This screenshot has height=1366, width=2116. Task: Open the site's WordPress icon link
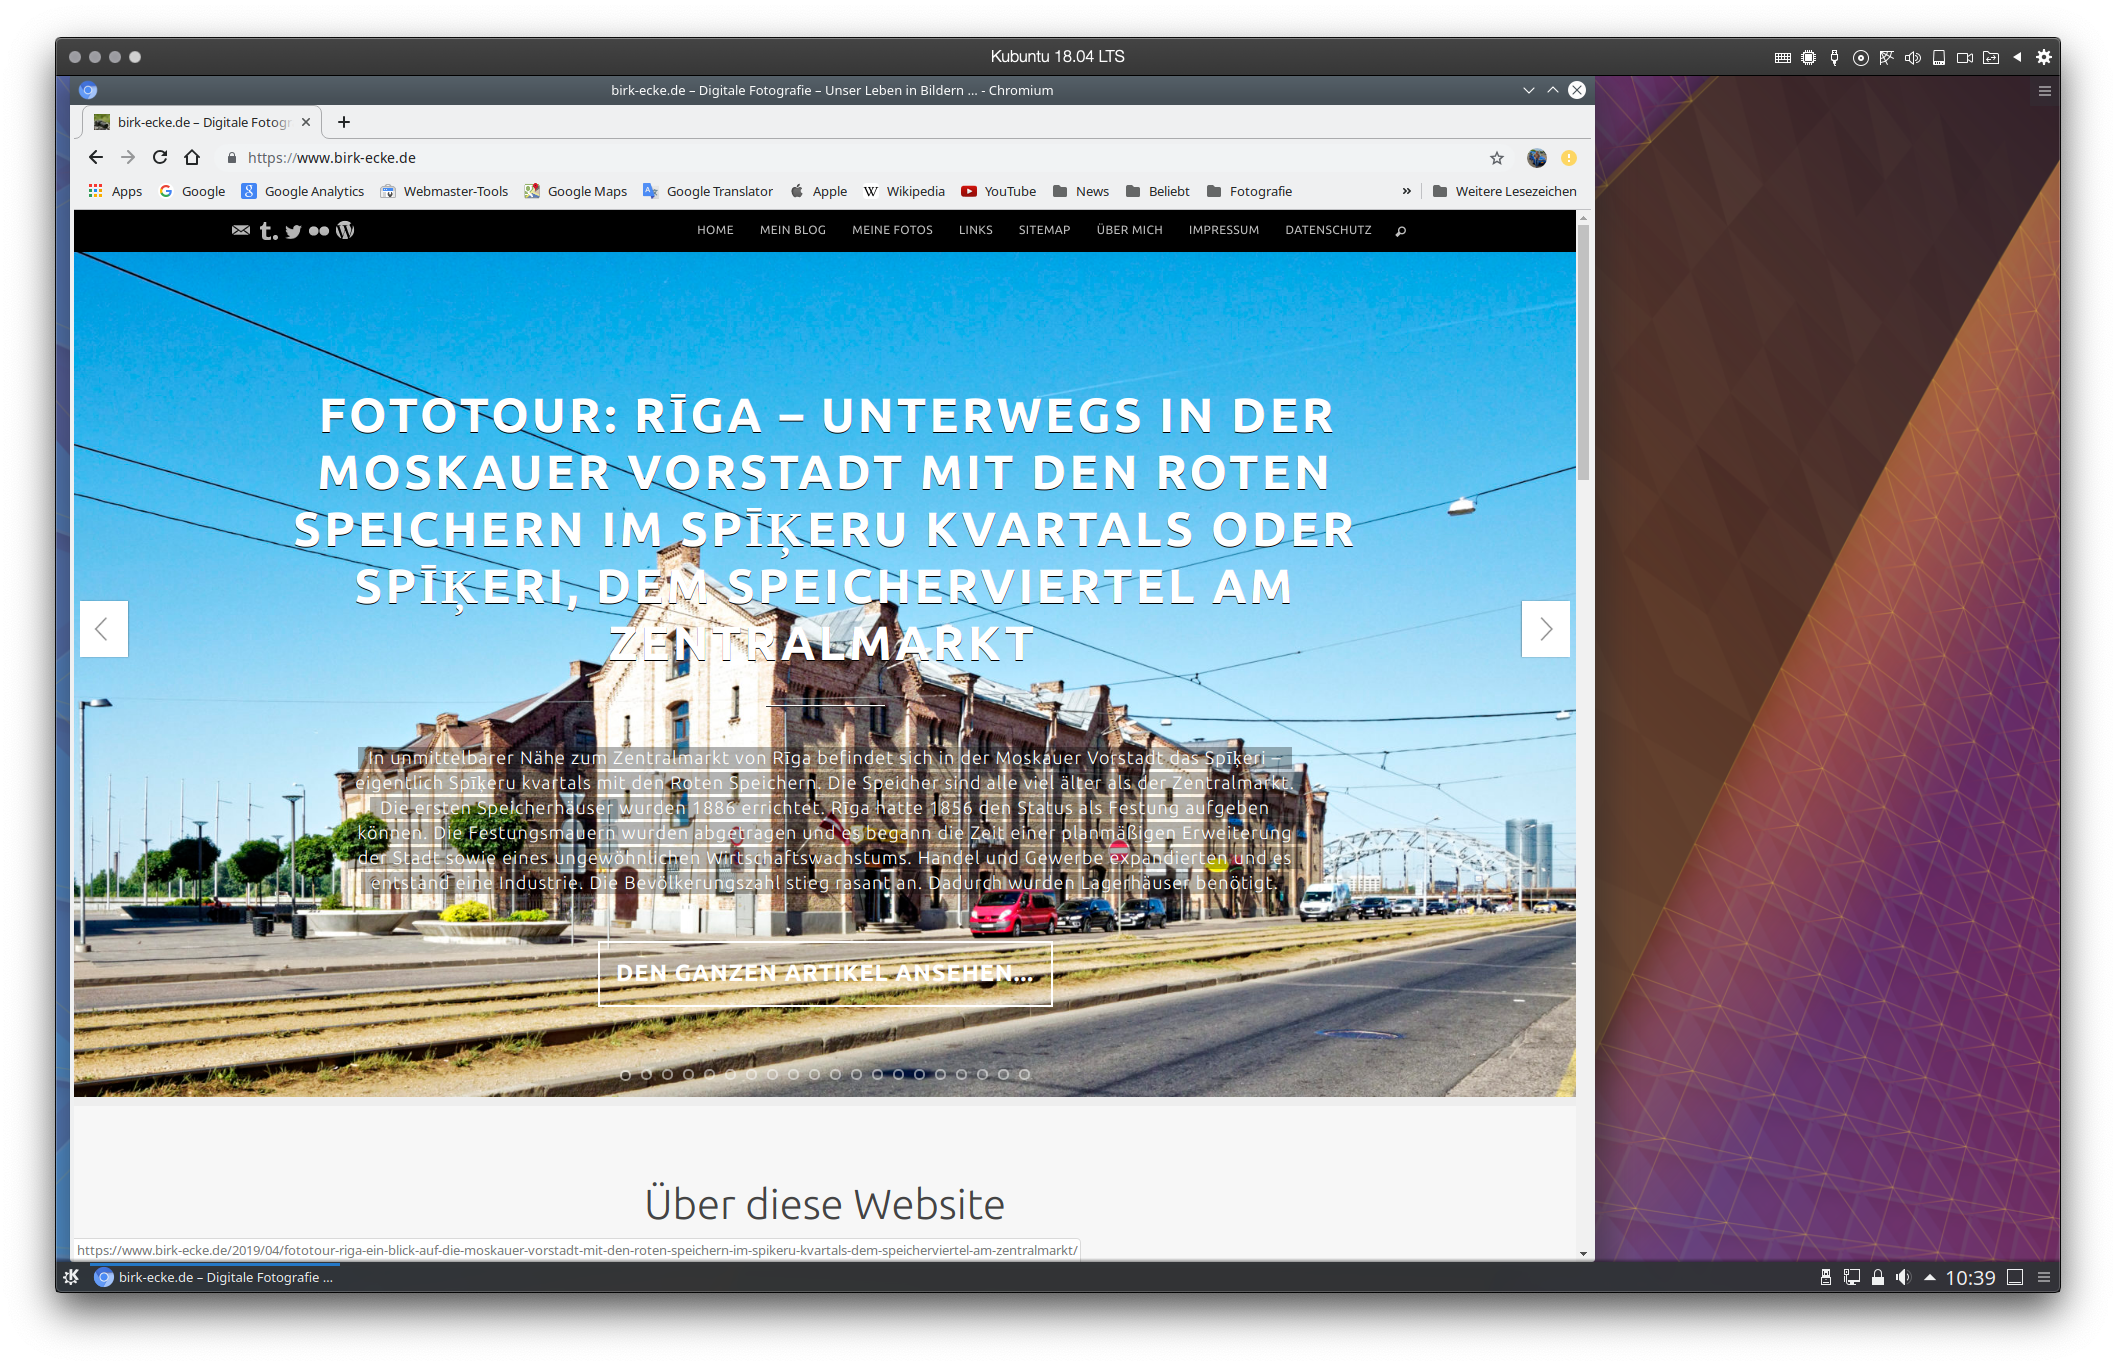pyautogui.click(x=345, y=230)
